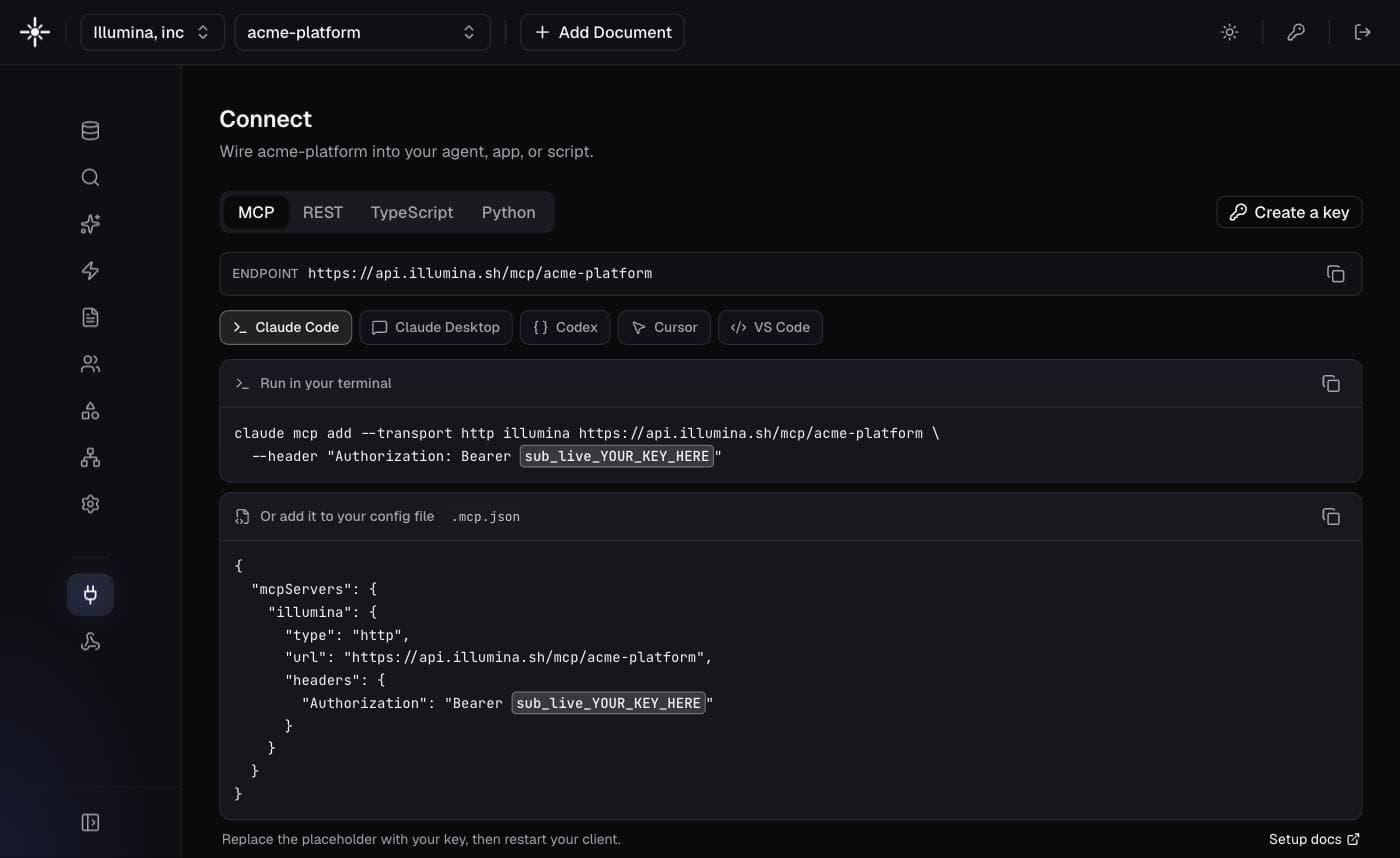The image size is (1400, 858).
Task: Switch to the Python tab
Action: coord(508,212)
